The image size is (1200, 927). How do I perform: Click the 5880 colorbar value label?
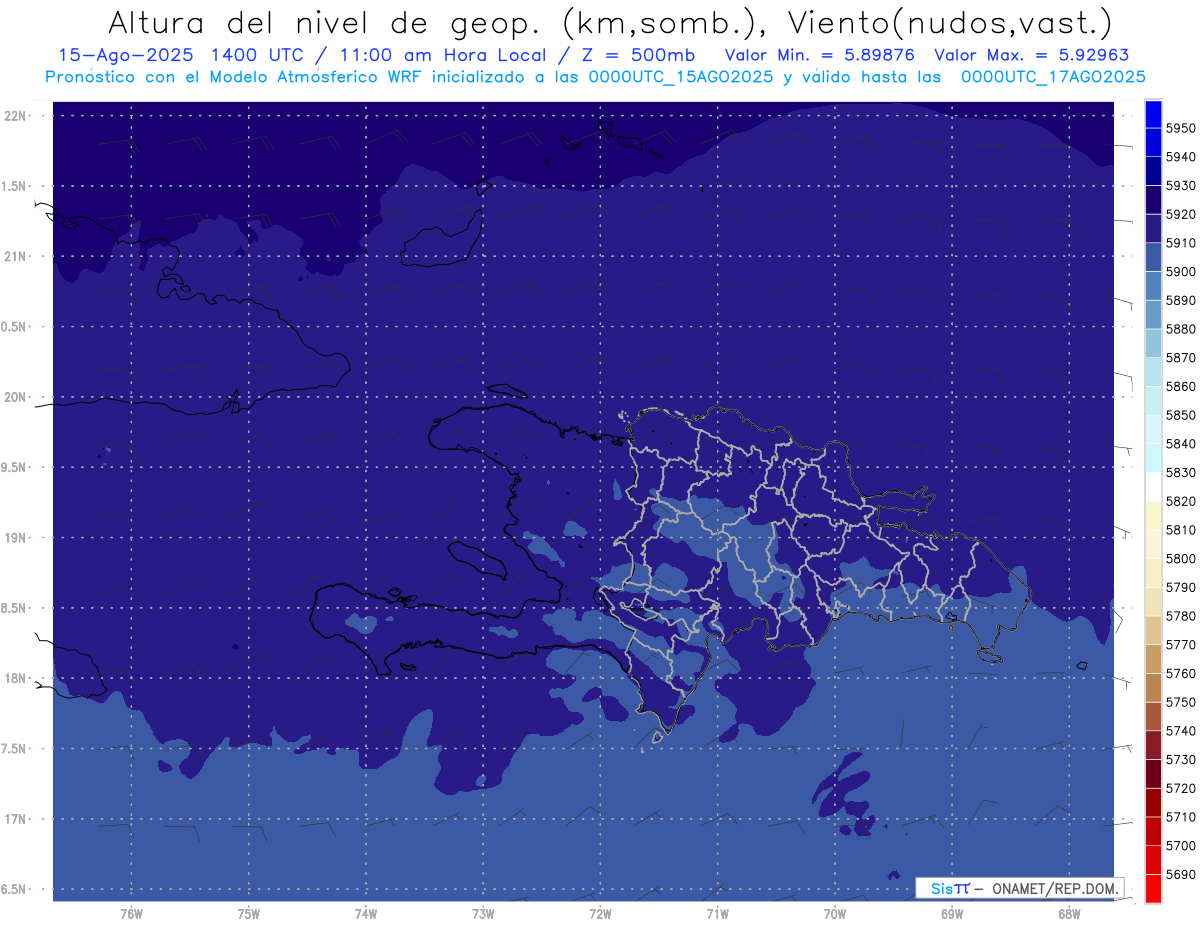[1180, 329]
